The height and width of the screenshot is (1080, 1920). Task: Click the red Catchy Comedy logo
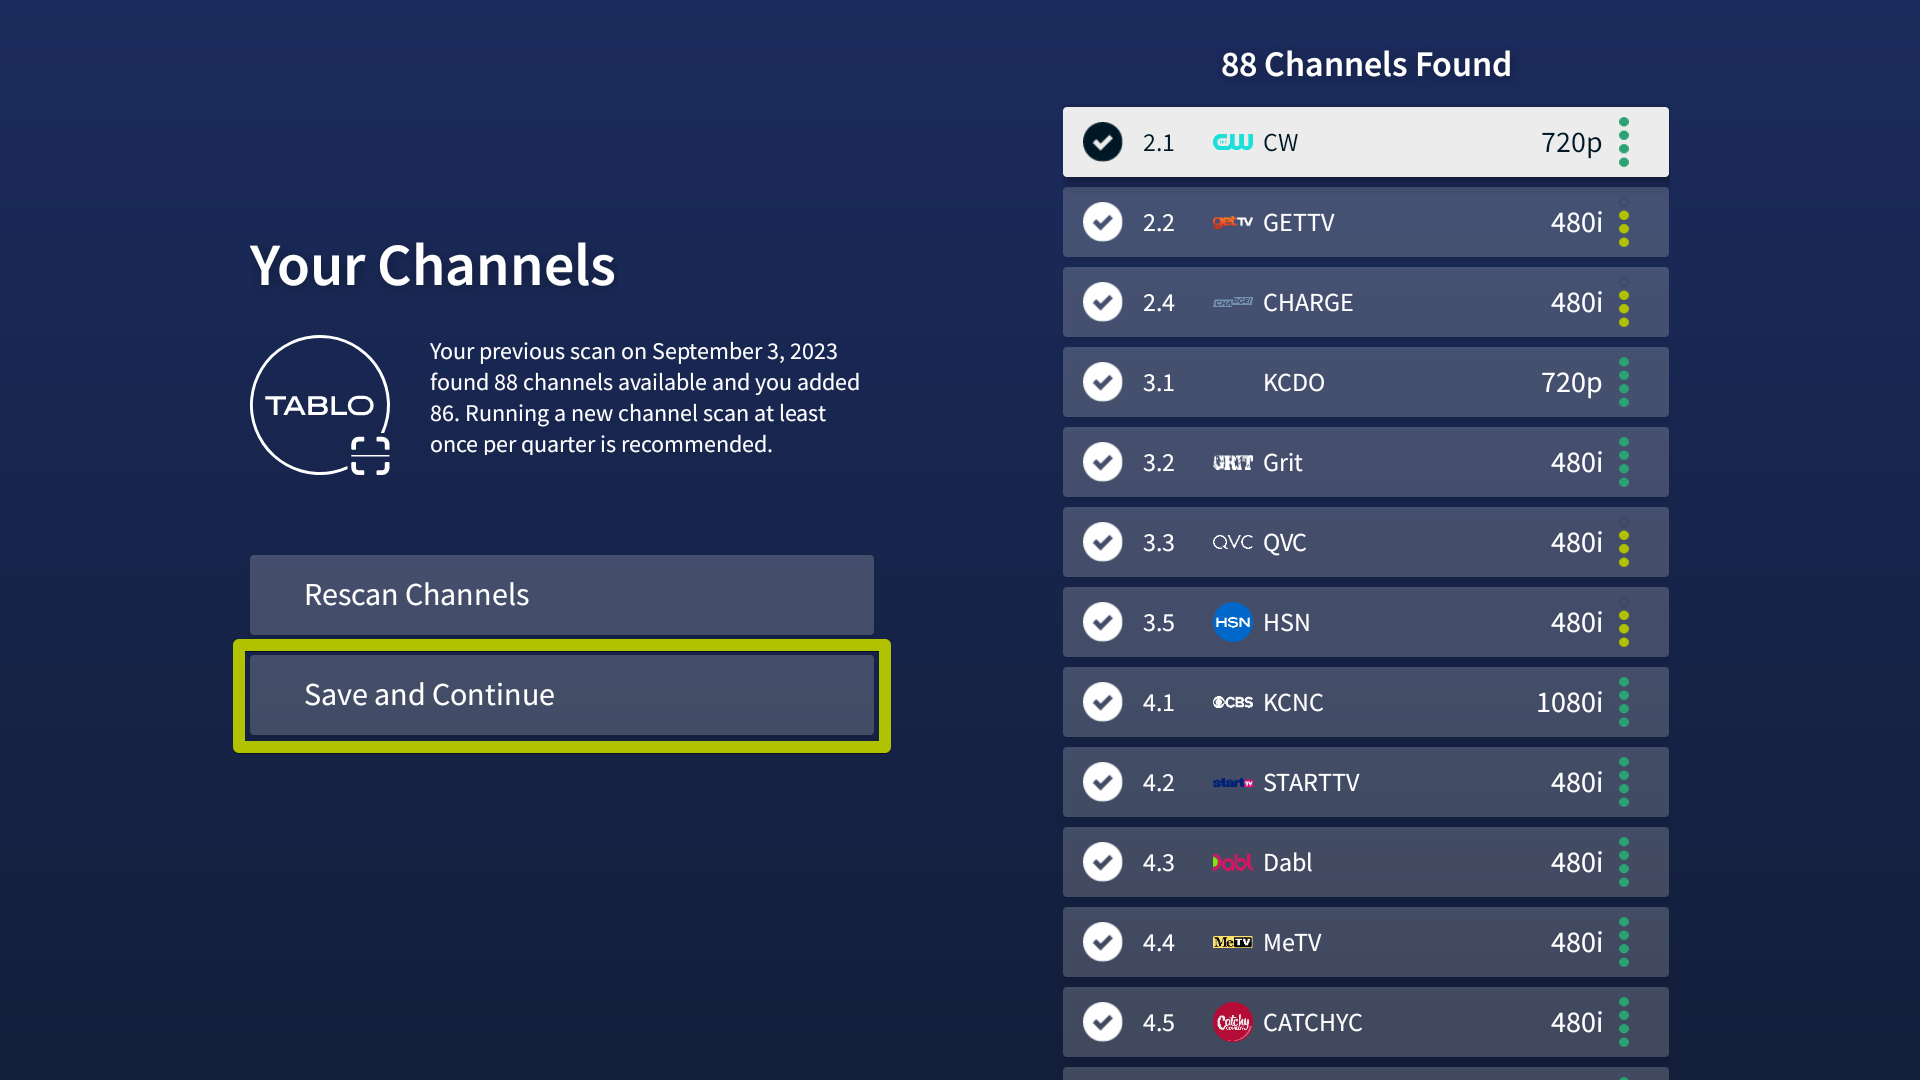pos(1232,1022)
